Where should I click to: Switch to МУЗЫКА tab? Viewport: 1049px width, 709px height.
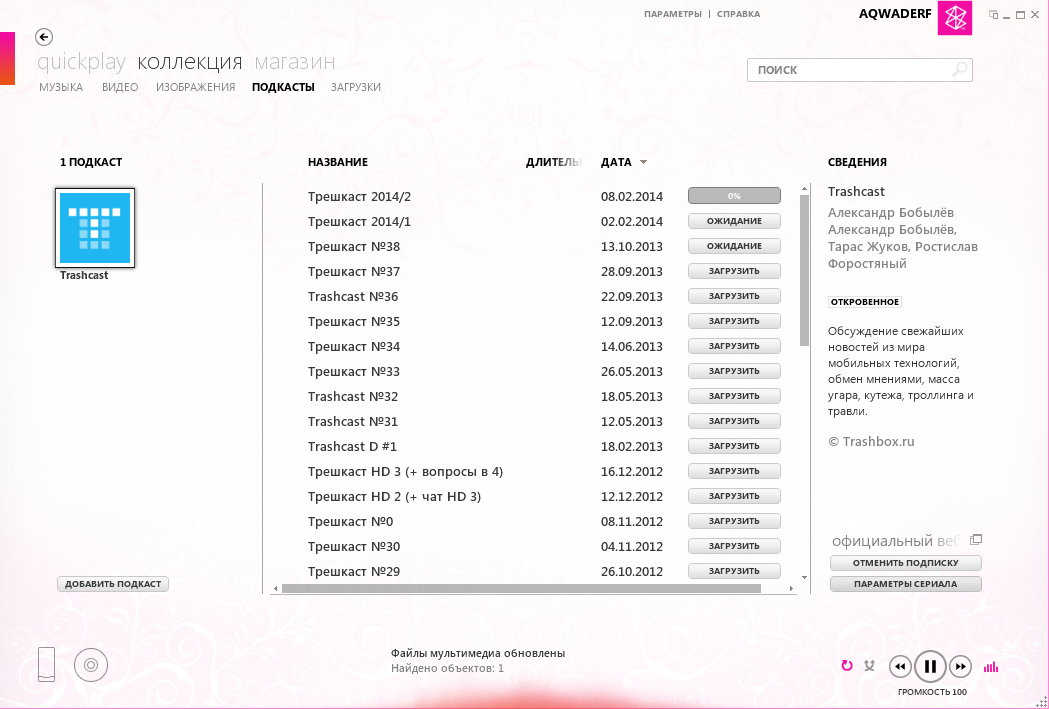[x=61, y=87]
